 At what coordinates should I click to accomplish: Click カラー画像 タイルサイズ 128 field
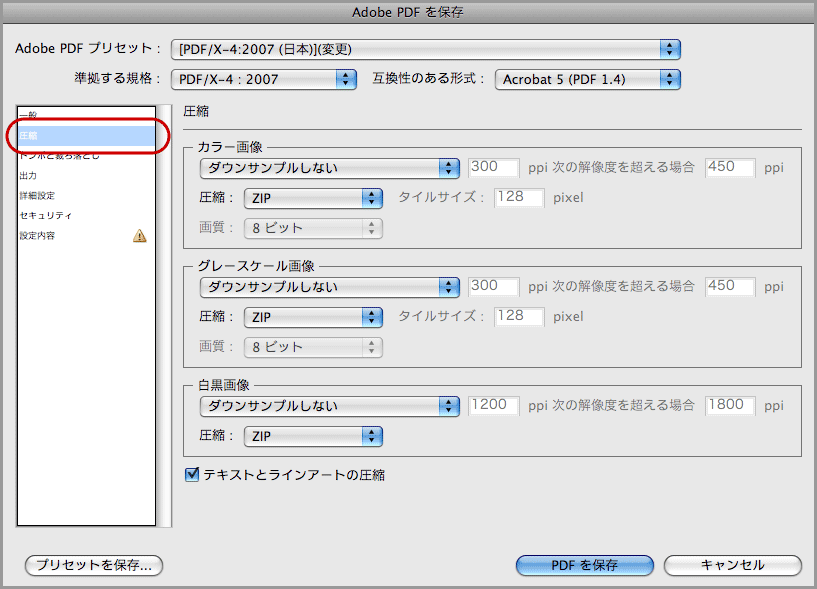[519, 198]
